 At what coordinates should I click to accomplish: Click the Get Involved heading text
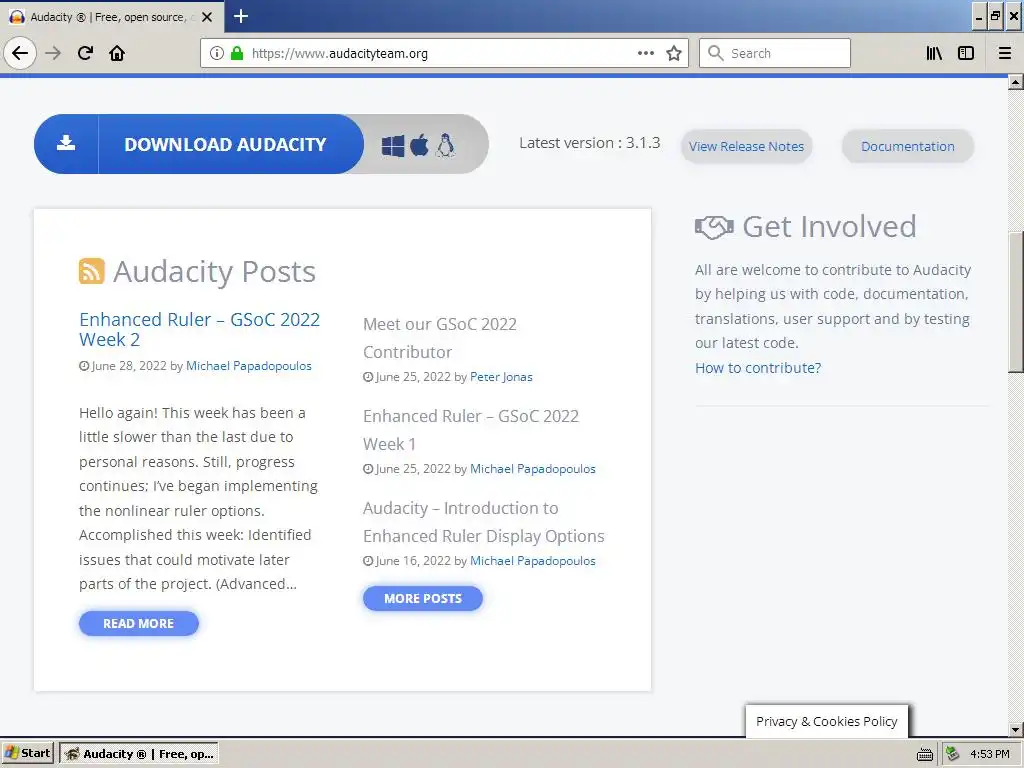[829, 227]
